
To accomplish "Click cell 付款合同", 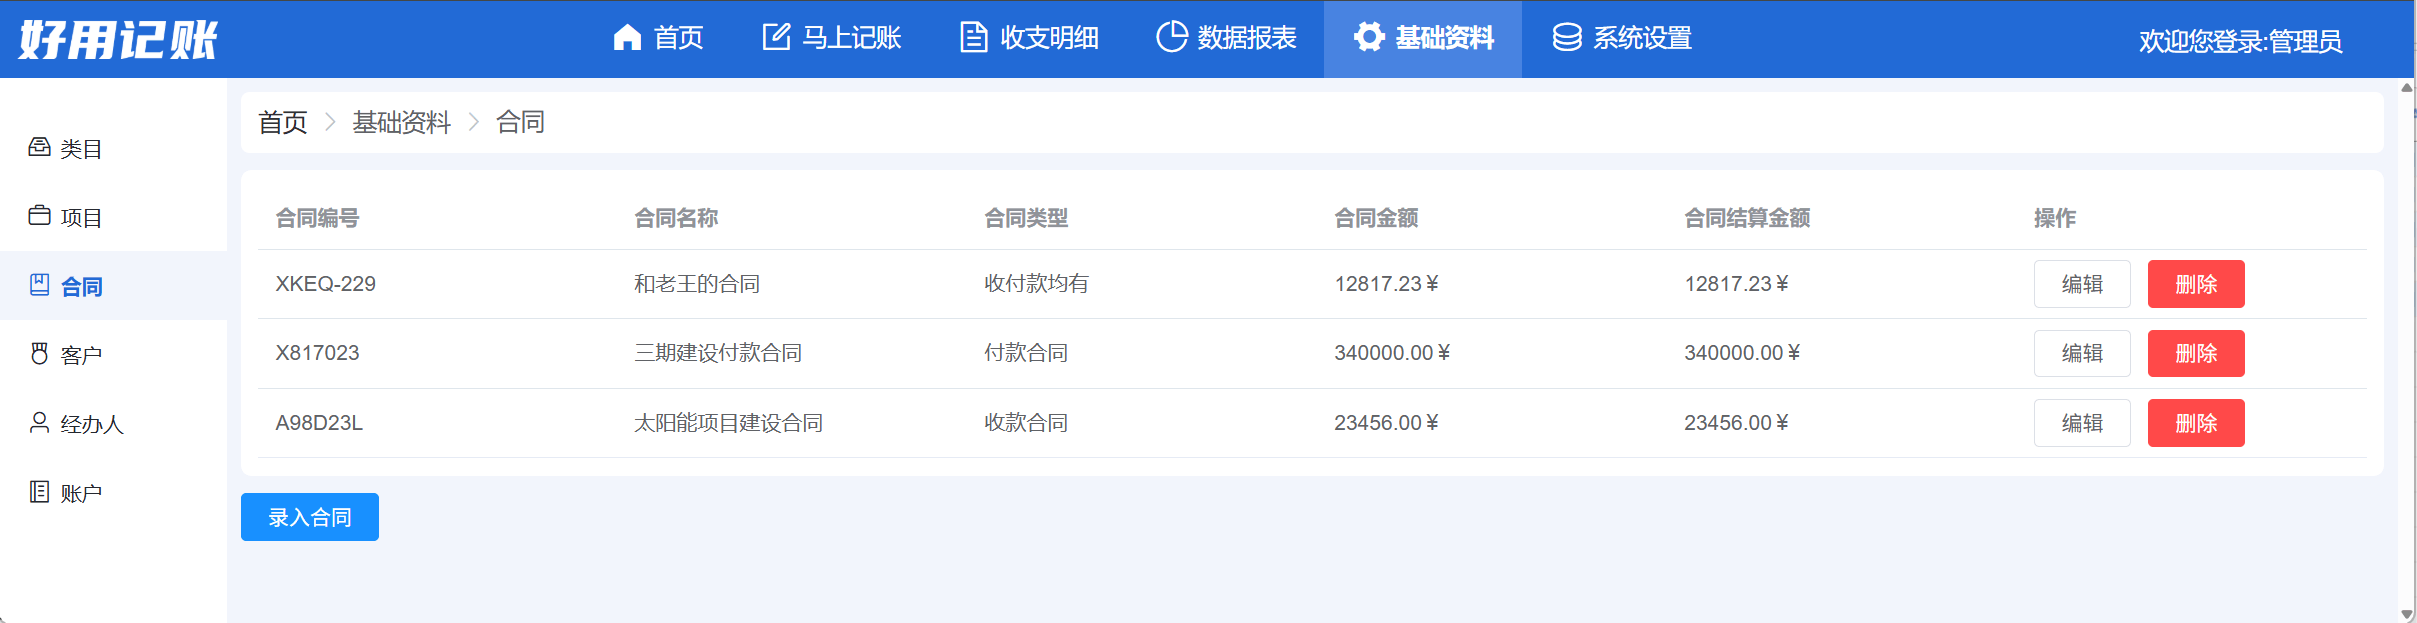I will click(x=1026, y=353).
